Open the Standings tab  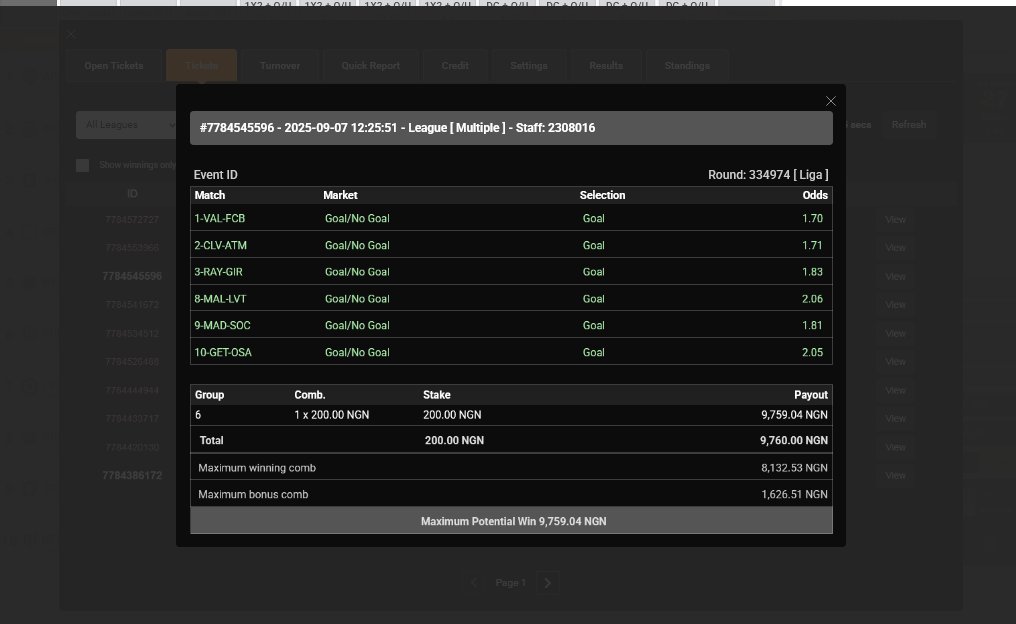pos(687,65)
